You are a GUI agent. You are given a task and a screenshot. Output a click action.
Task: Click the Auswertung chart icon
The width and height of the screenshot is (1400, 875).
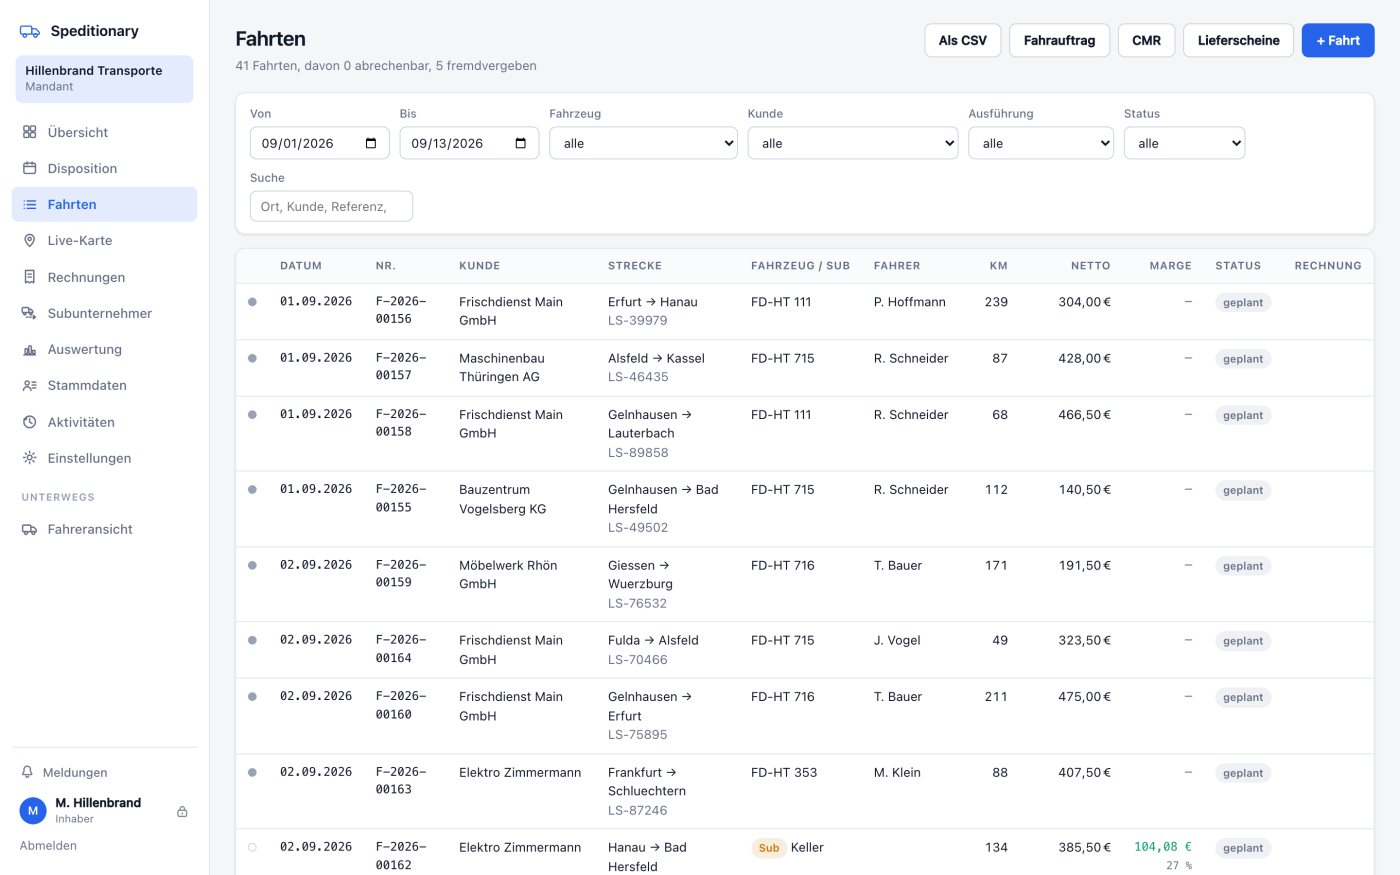coord(30,349)
